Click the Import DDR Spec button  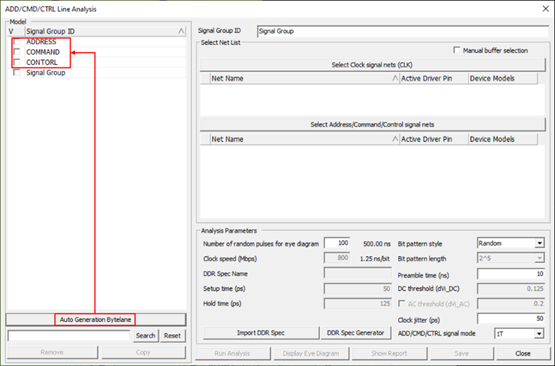261,333
